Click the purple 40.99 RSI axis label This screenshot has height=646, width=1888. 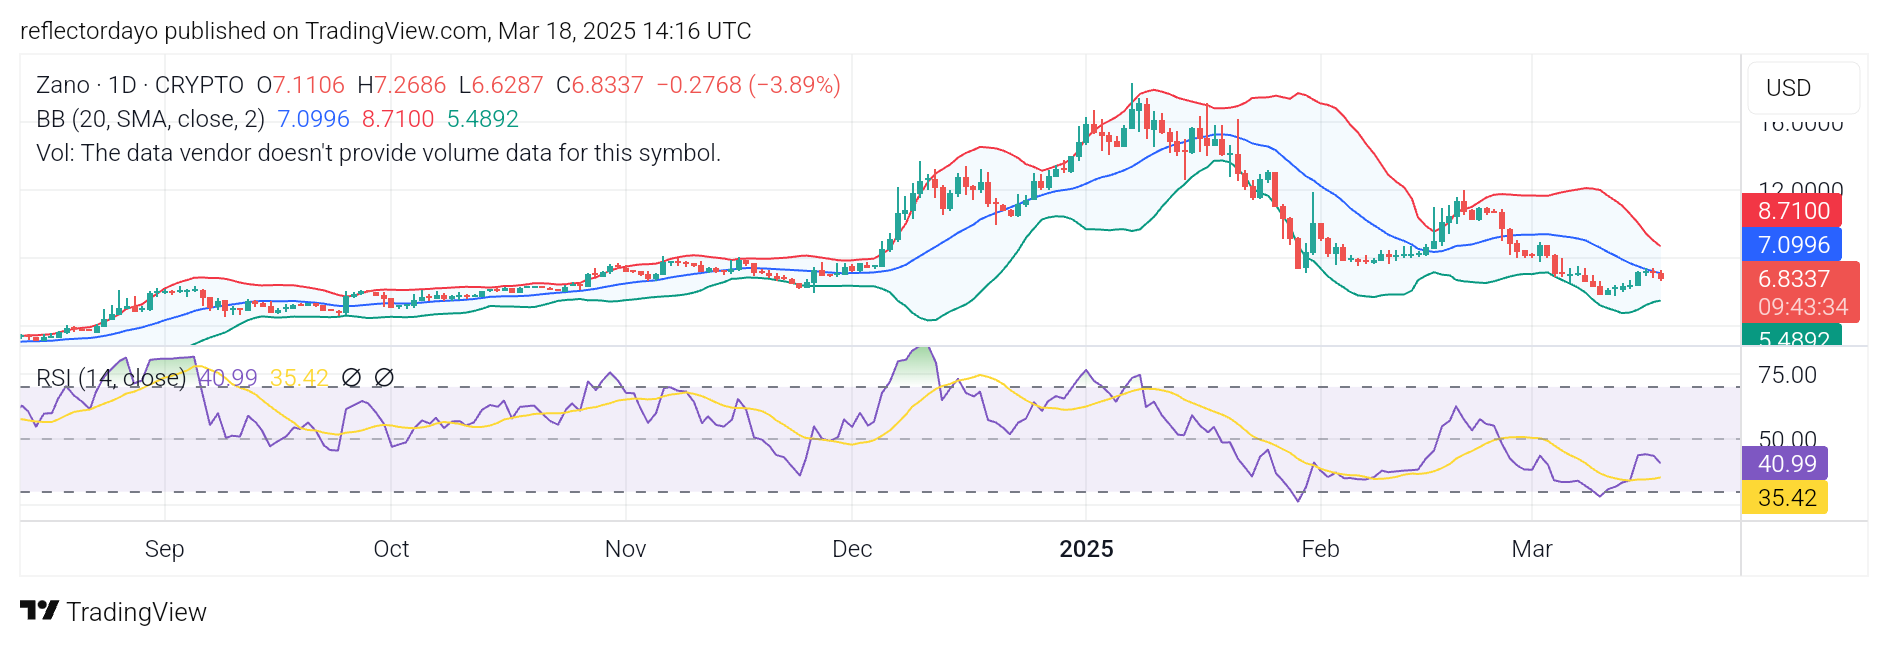click(x=1785, y=464)
